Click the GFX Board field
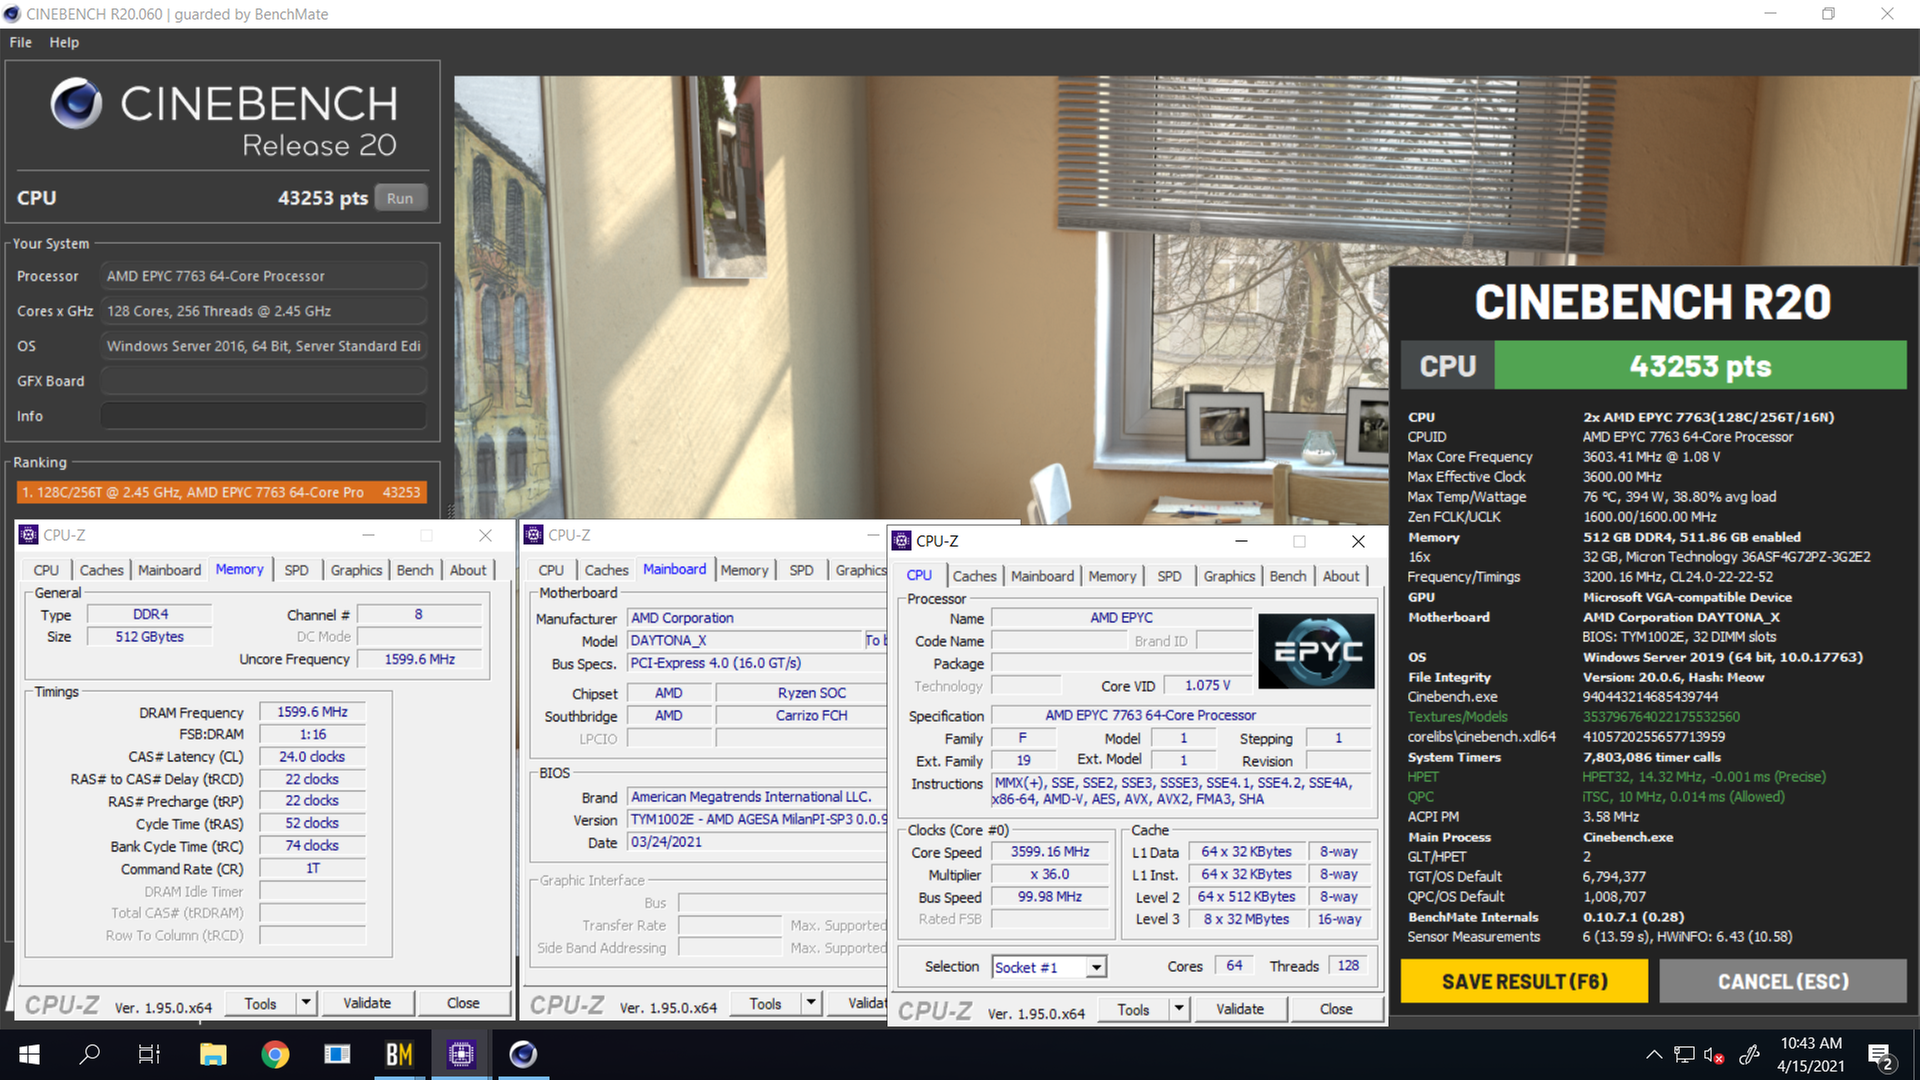1920x1080 pixels. (x=264, y=381)
